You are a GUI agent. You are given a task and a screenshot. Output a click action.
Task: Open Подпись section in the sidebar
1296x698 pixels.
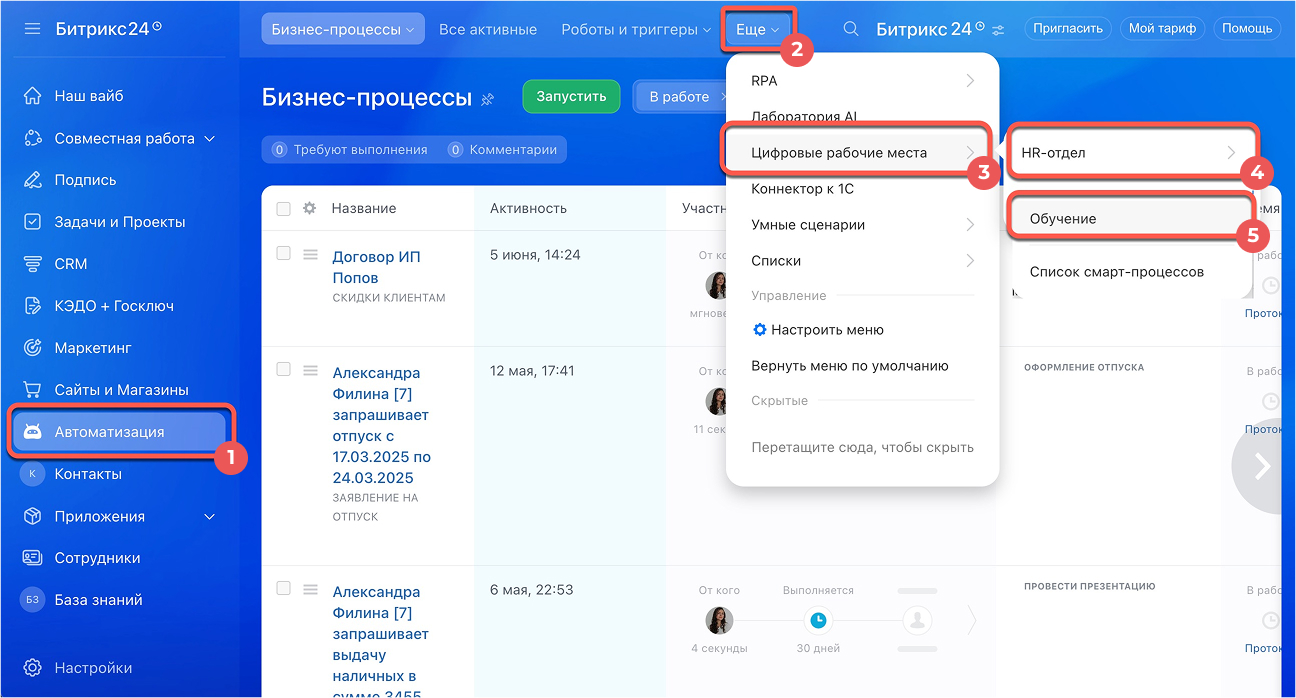pos(85,180)
